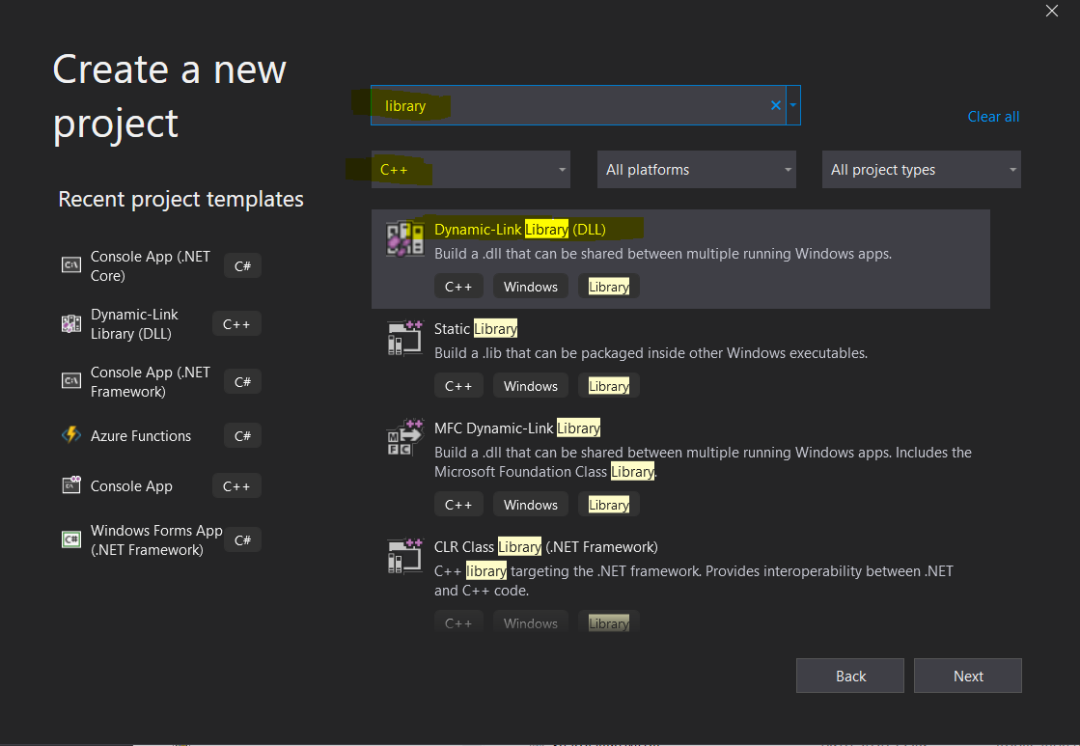This screenshot has height=746, width=1080.
Task: Click the C# badge beside Windows Forms App
Action: tap(242, 540)
